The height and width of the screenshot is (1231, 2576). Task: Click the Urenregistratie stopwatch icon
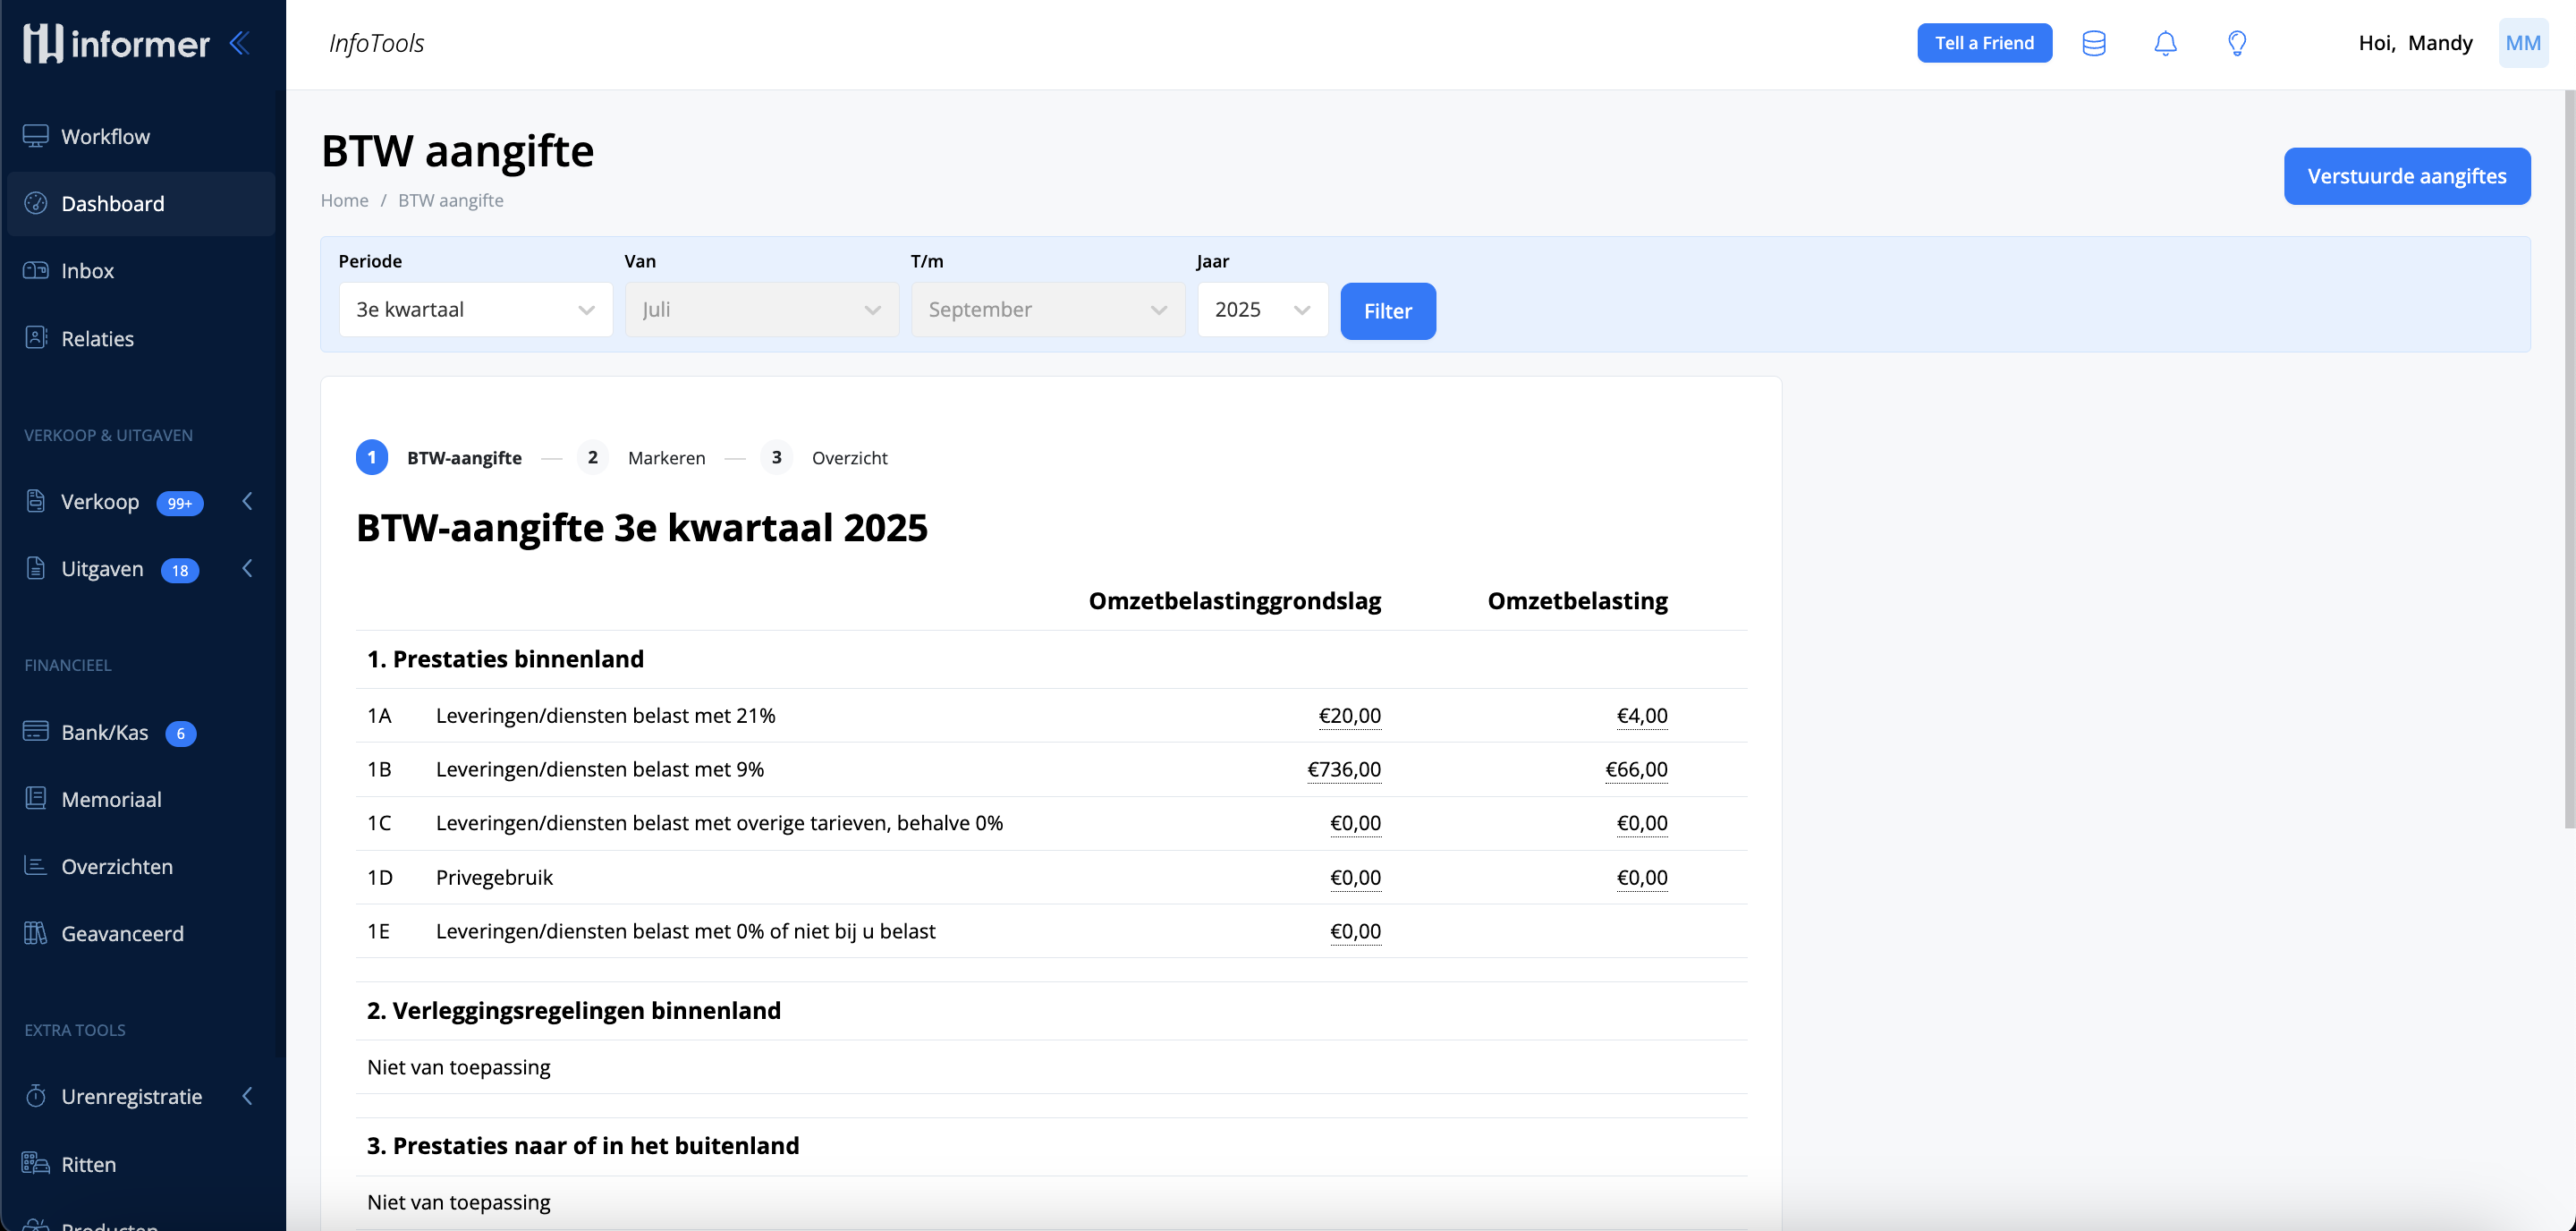pos(36,1096)
